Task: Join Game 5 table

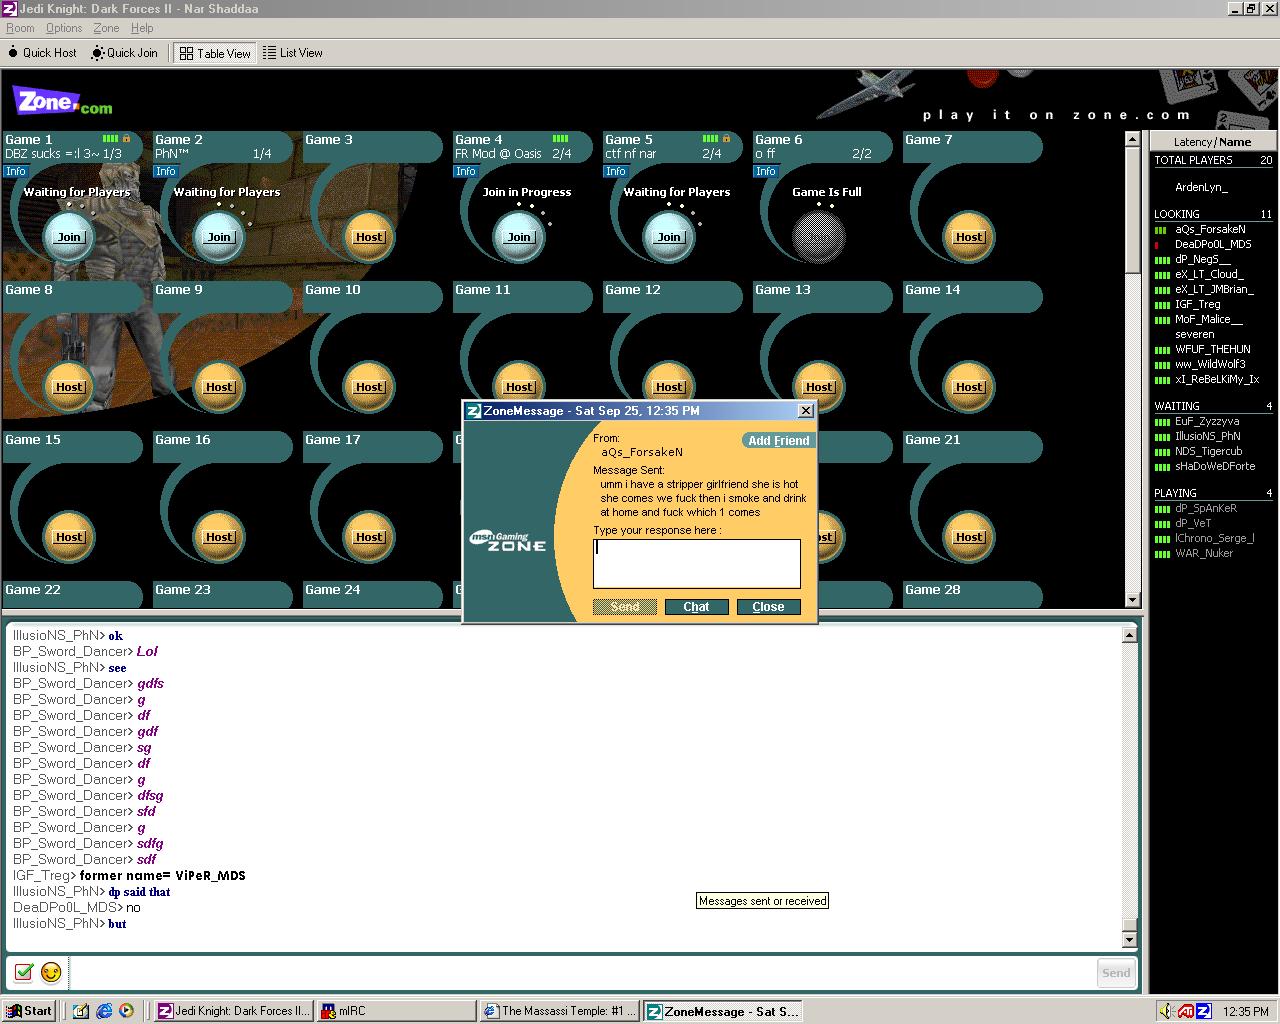Action: pyautogui.click(x=669, y=237)
